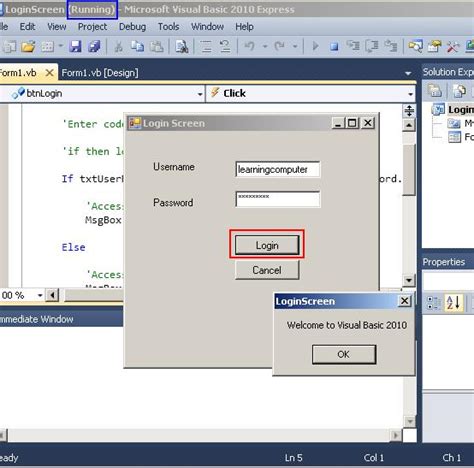This screenshot has width=474, height=468.
Task: Close the LoginScreen message box with X
Action: (405, 301)
